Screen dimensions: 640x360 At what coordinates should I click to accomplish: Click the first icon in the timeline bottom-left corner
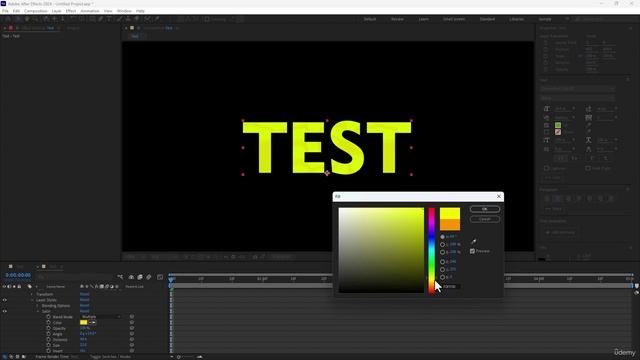pyautogui.click(x=4, y=357)
